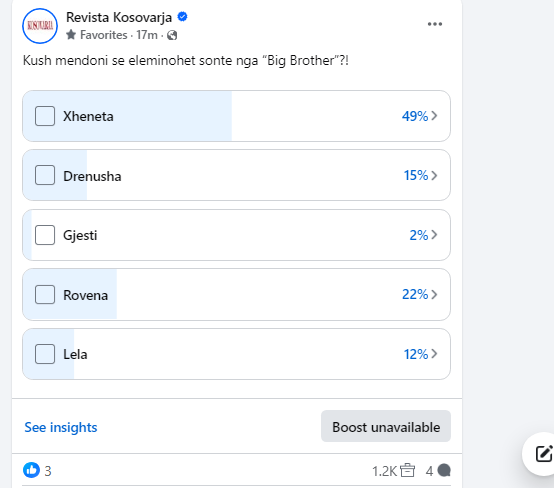Tick the Lela poll checkbox
Image resolution: width=554 pixels, height=488 pixels.
click(45, 354)
